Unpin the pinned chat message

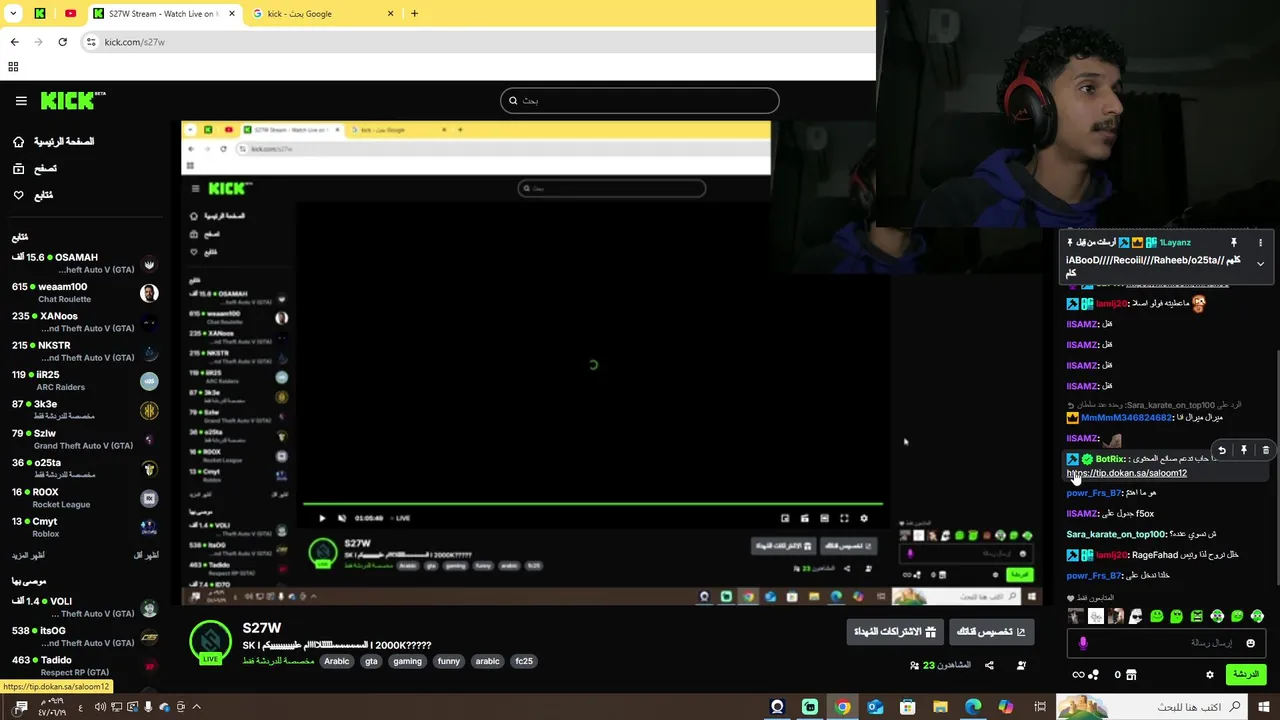pos(1234,242)
